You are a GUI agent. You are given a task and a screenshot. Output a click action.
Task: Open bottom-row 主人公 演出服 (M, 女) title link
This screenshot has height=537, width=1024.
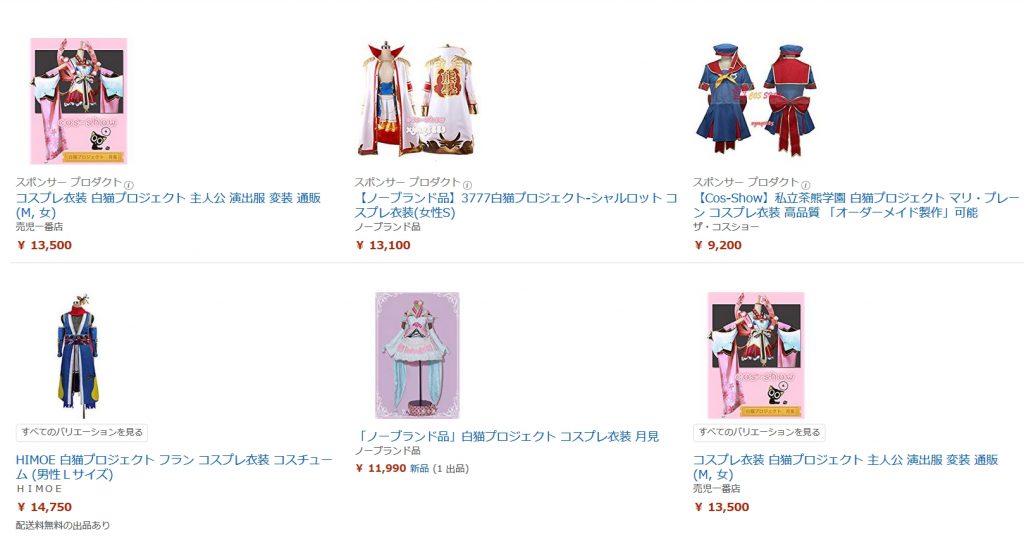pyautogui.click(x=846, y=467)
